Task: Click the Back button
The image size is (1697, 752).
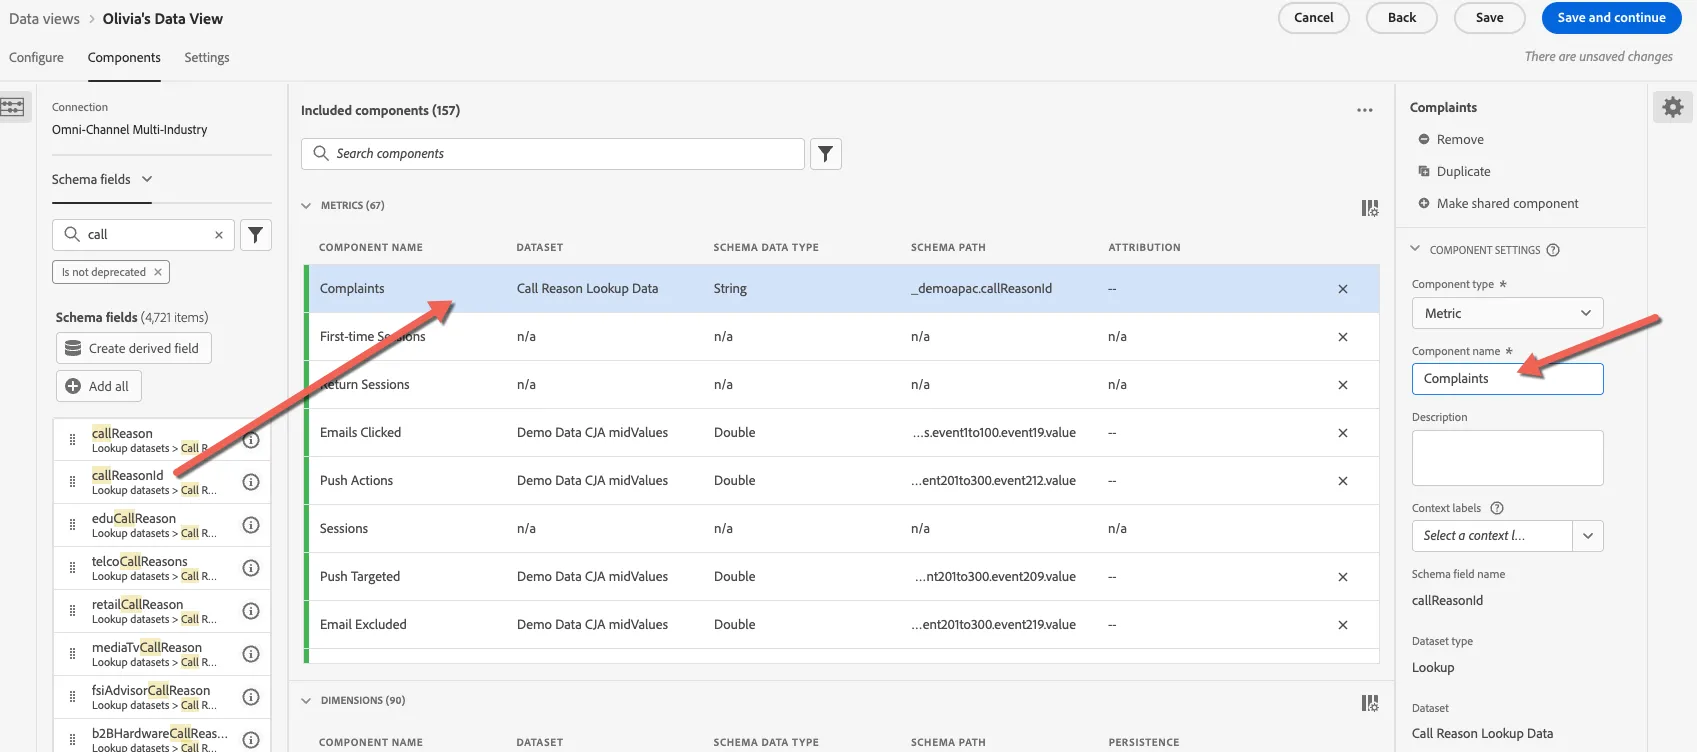Action: click(x=1401, y=18)
